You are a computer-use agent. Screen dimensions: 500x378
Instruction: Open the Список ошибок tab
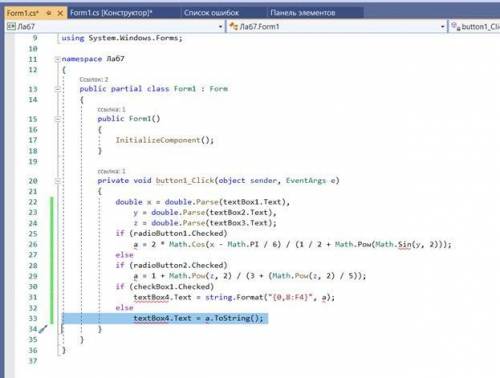[211, 13]
